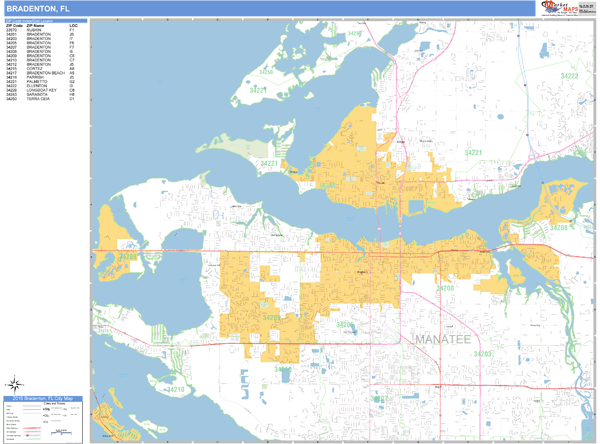600x444 pixels.
Task: Click the miles scale bar in legend
Action: click(61, 433)
